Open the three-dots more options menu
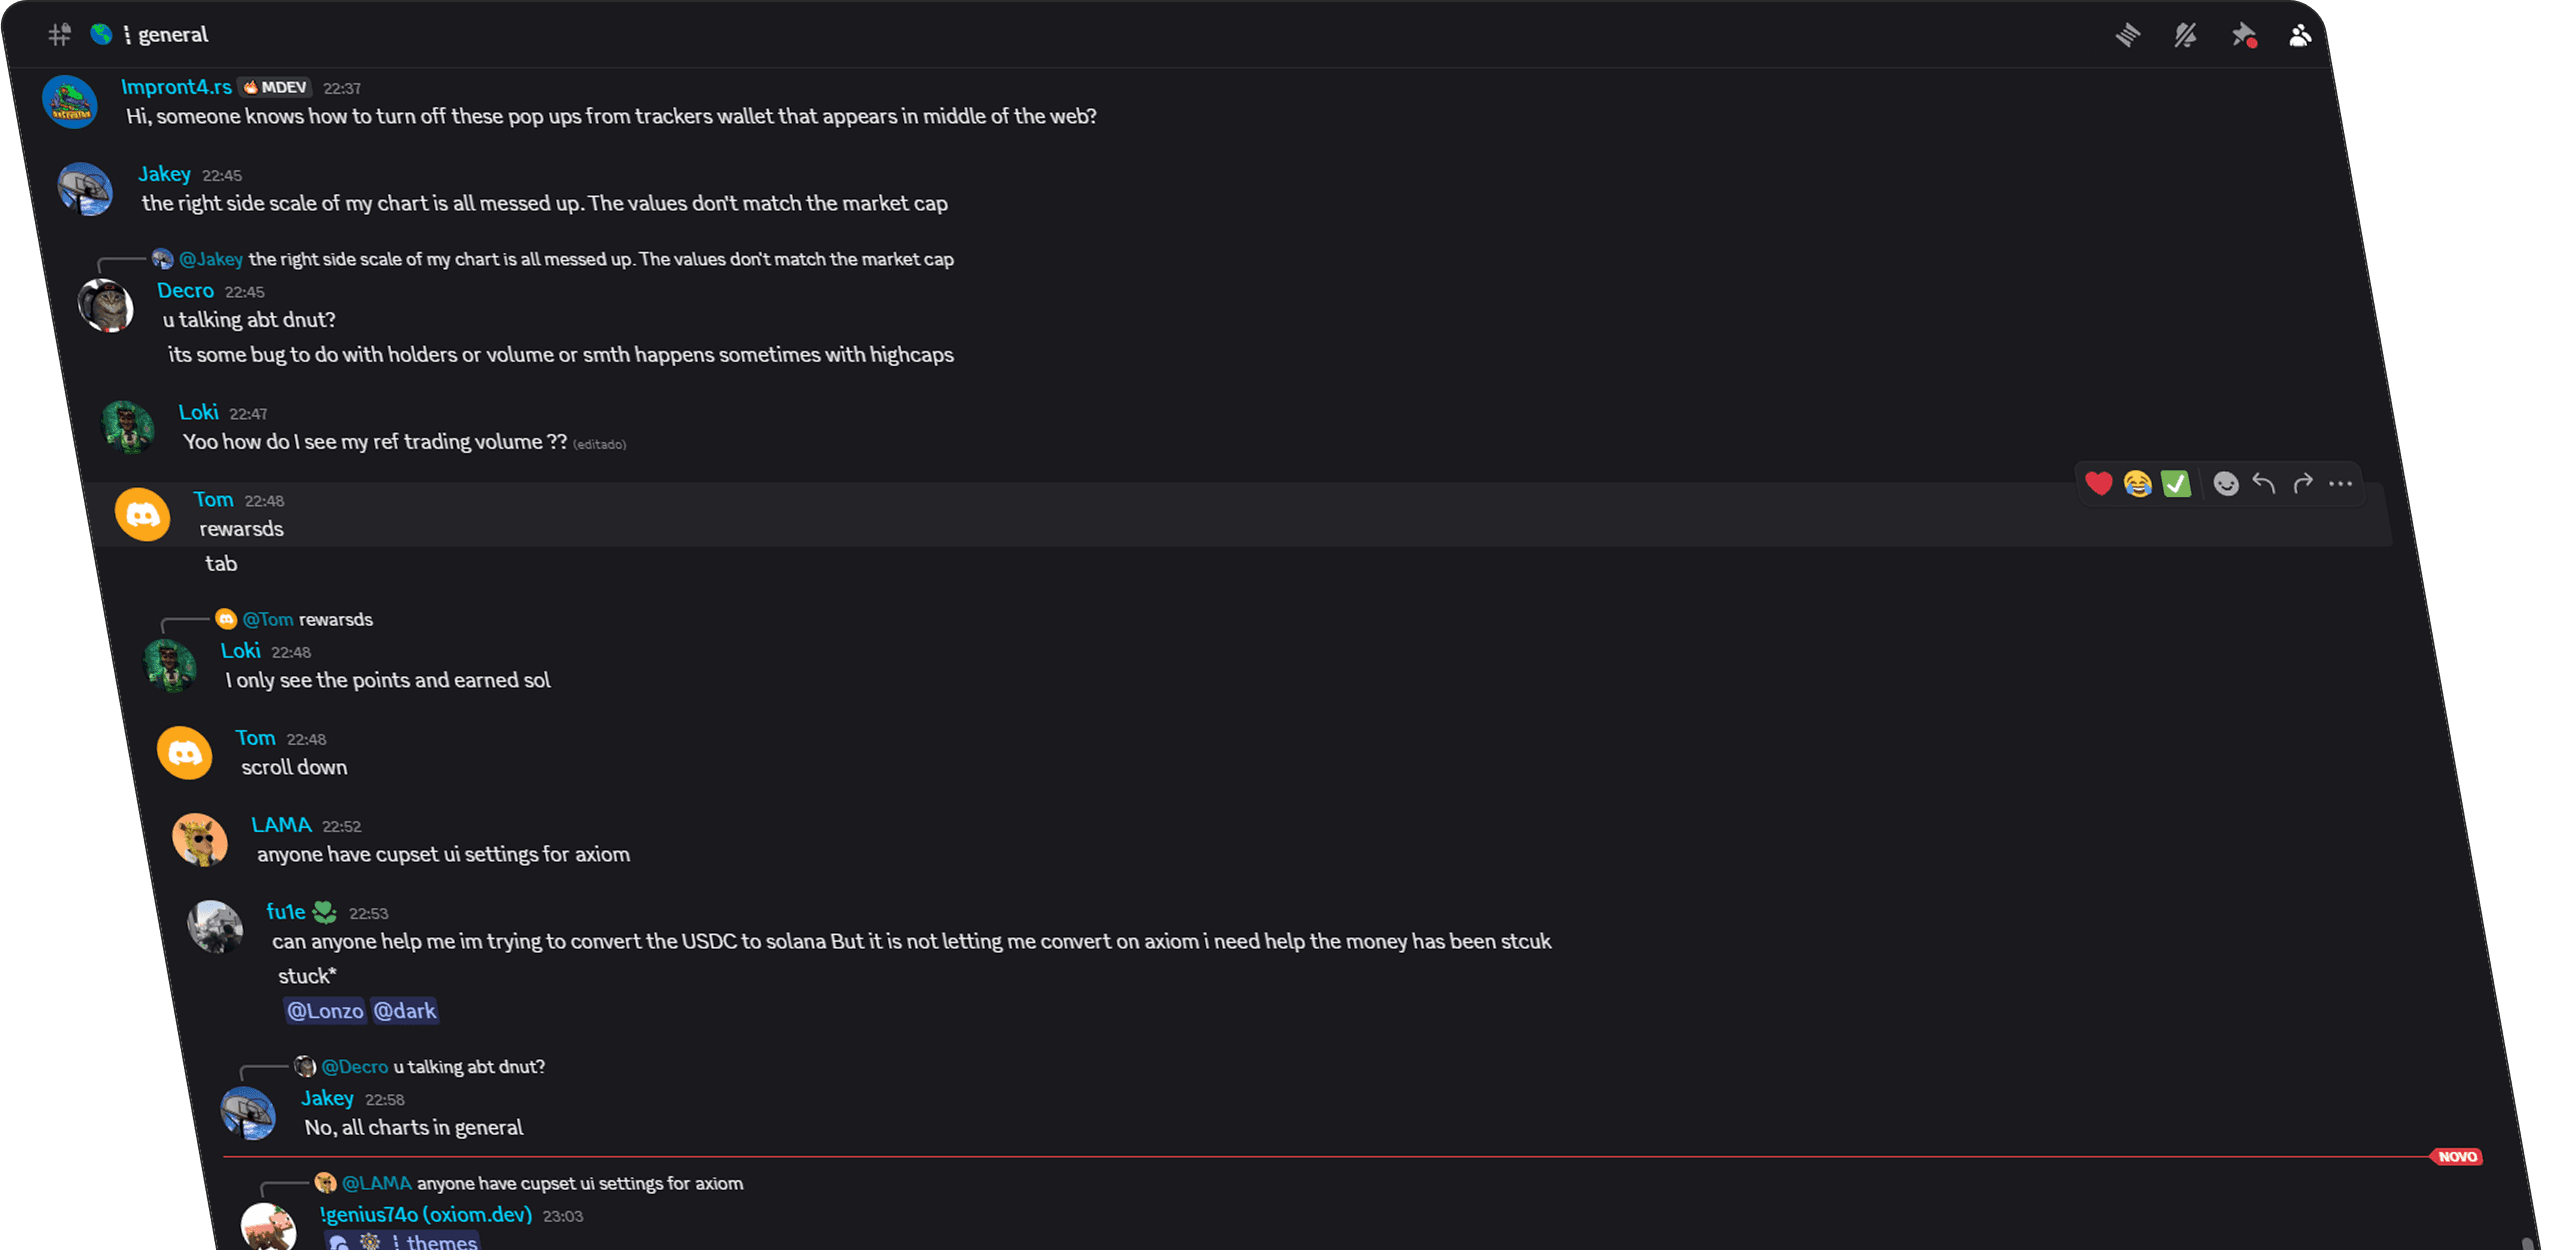The width and height of the screenshot is (2567, 1250). point(2341,484)
